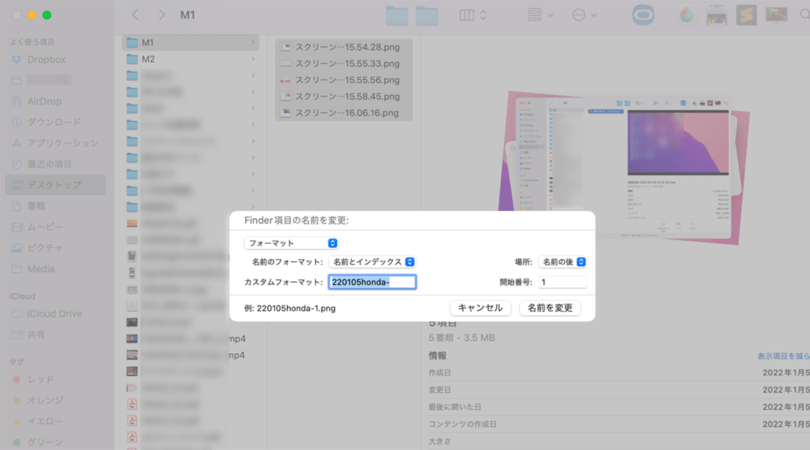810x450 pixels.
Task: Click the レッド tag color dot
Action: [x=17, y=381]
